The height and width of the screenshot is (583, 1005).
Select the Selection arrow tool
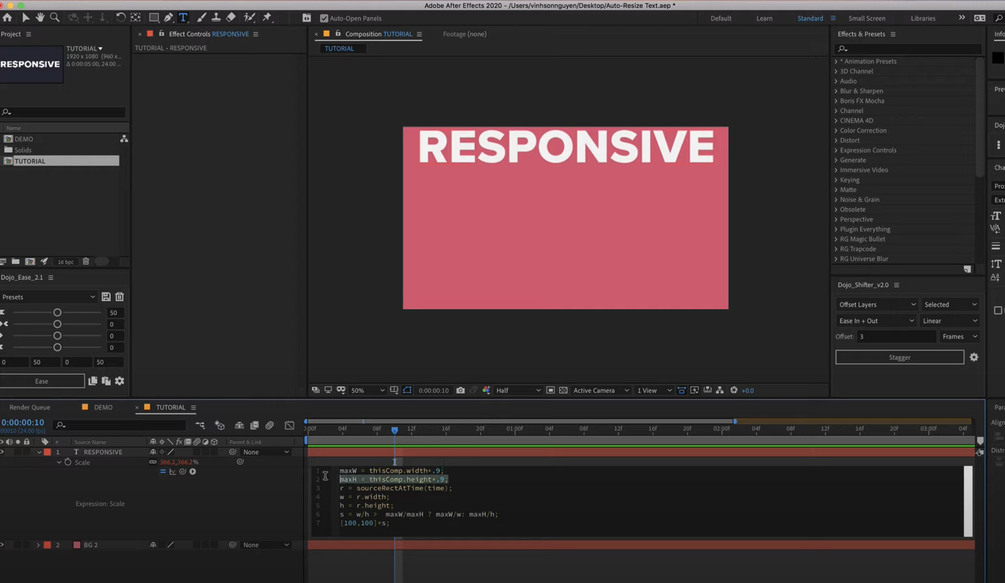pyautogui.click(x=25, y=18)
